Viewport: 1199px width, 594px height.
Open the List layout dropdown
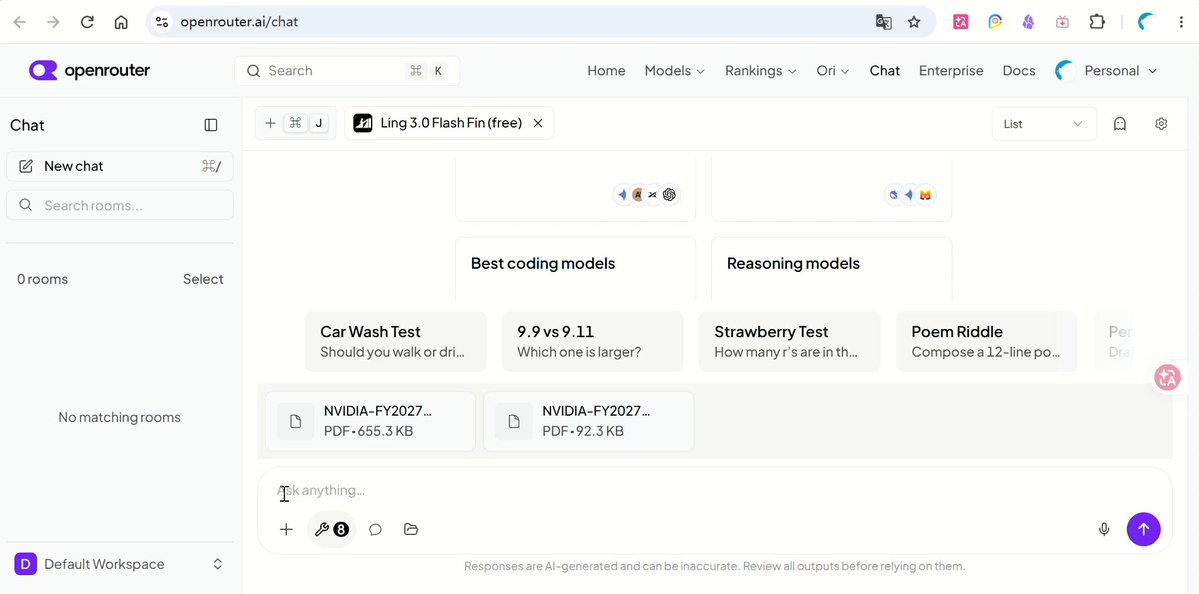click(1044, 124)
